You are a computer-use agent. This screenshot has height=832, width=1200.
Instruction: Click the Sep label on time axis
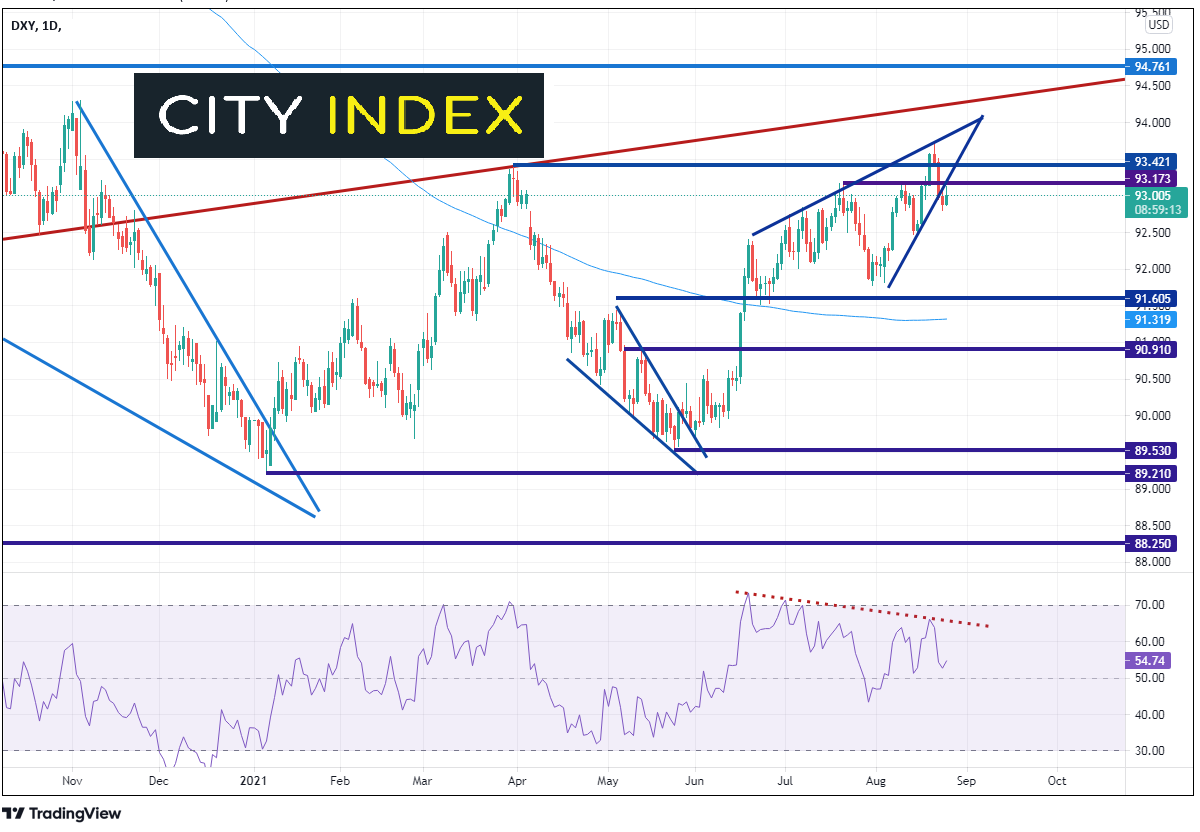pyautogui.click(x=965, y=780)
